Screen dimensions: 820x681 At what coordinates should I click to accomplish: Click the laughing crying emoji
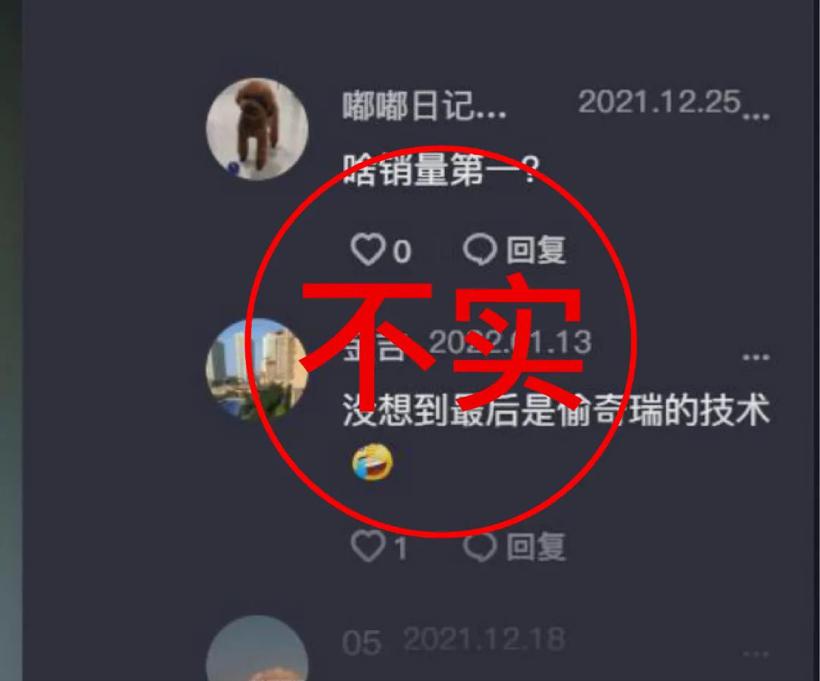373,462
